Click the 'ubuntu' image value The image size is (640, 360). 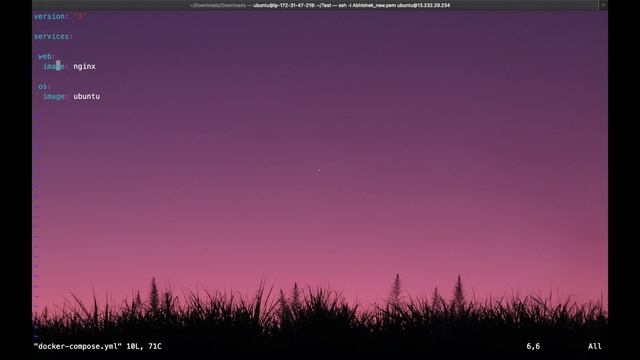coord(87,96)
